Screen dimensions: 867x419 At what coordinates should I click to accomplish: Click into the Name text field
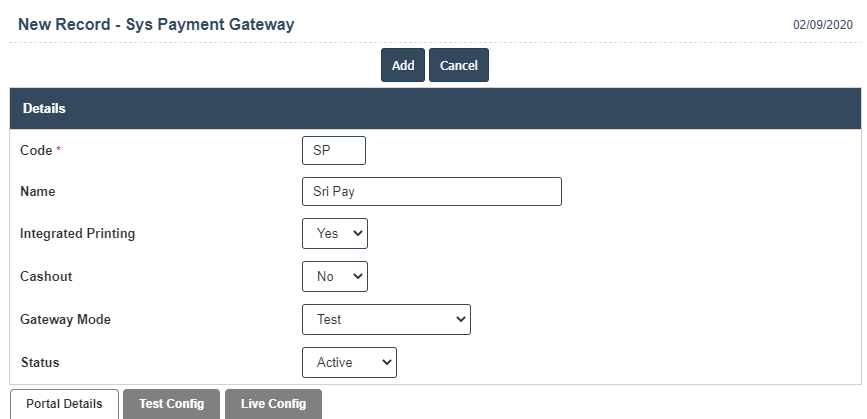431,192
